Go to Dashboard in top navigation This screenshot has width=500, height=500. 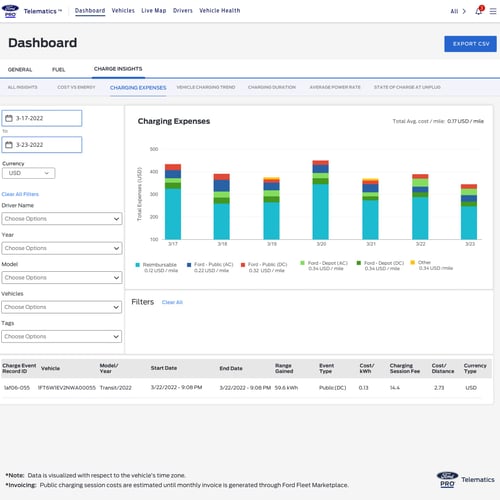(90, 11)
